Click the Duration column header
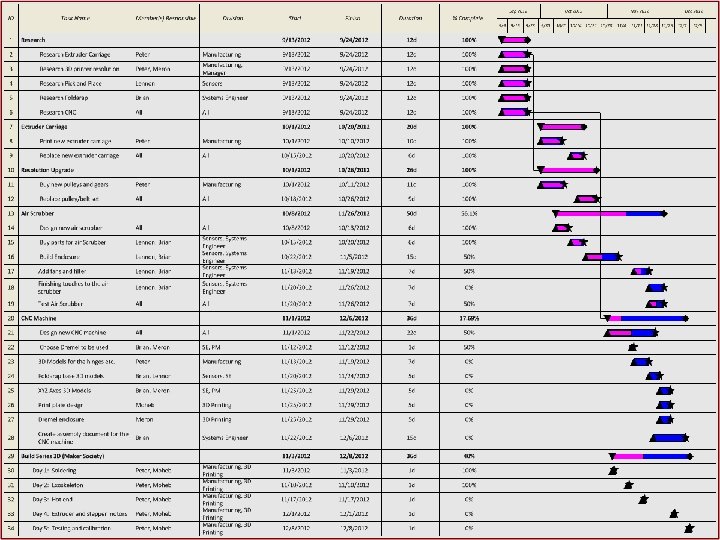 pos(411,18)
